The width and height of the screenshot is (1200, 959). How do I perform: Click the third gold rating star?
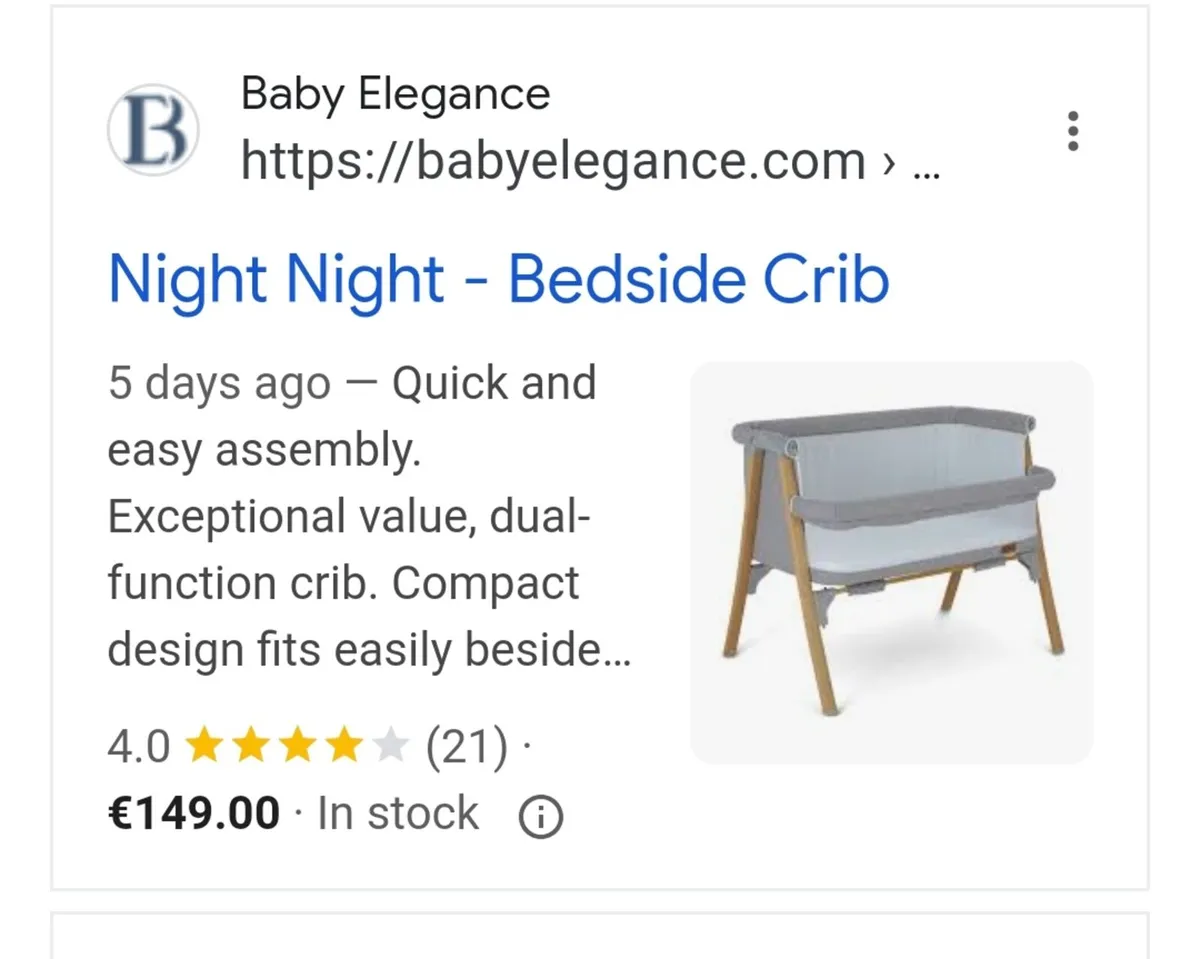click(x=298, y=746)
